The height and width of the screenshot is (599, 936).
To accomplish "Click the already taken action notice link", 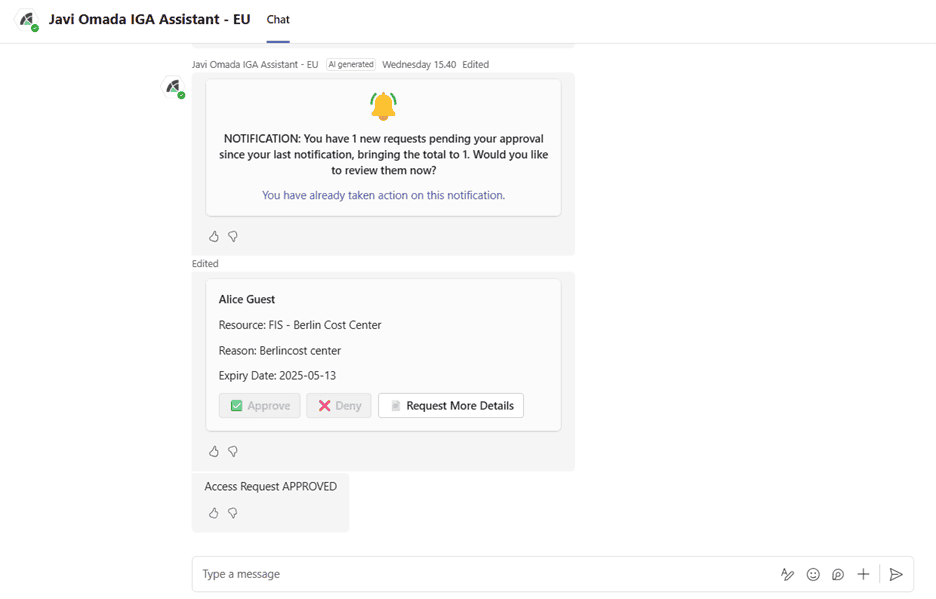I will [383, 195].
